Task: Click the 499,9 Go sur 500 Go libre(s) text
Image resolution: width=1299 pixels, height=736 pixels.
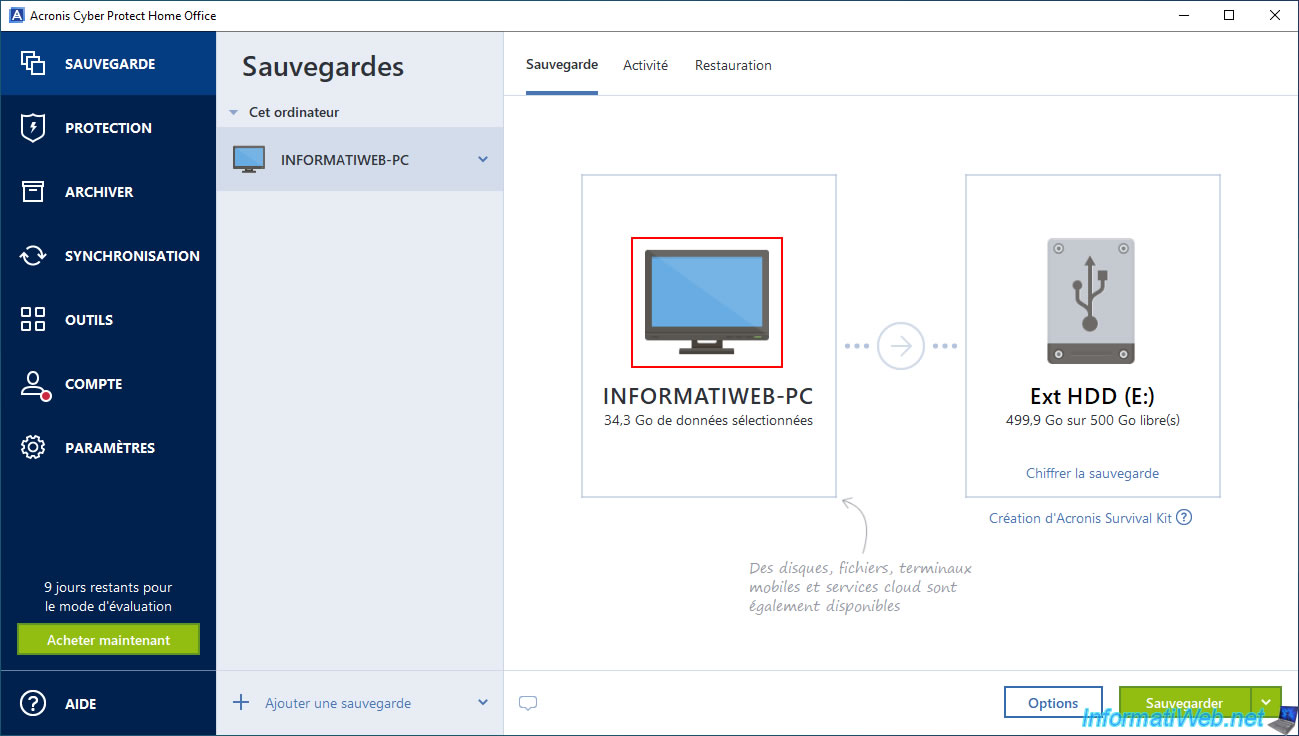Action: 1092,420
